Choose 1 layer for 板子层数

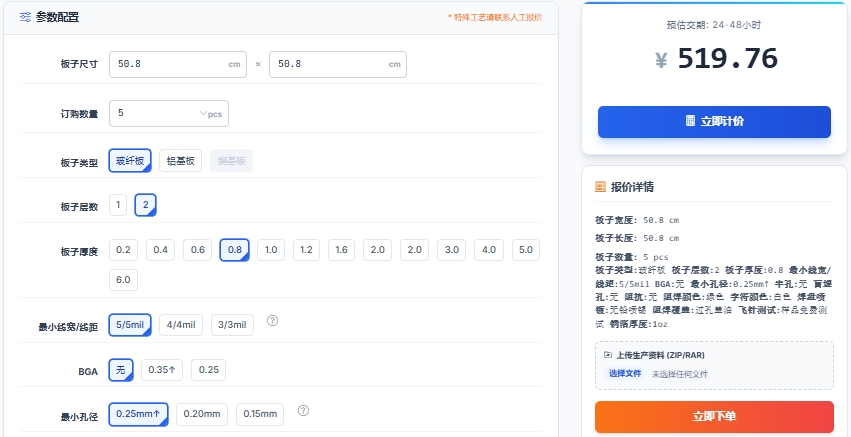pyautogui.click(x=119, y=205)
